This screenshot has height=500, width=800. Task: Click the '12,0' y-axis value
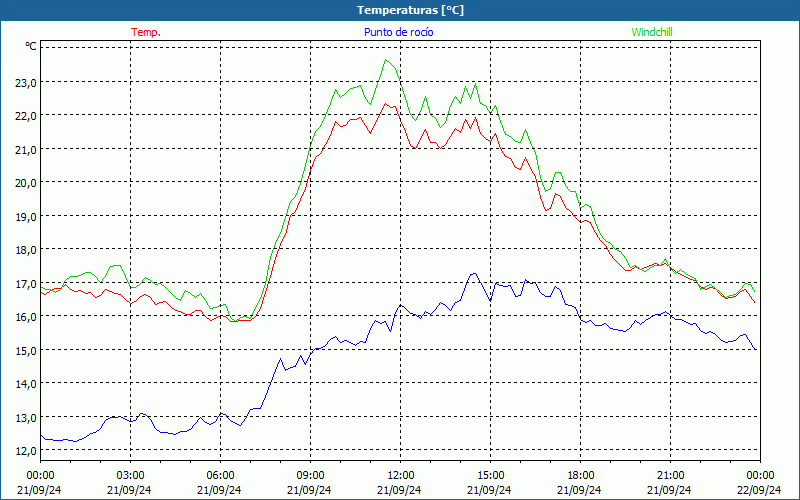(26, 451)
